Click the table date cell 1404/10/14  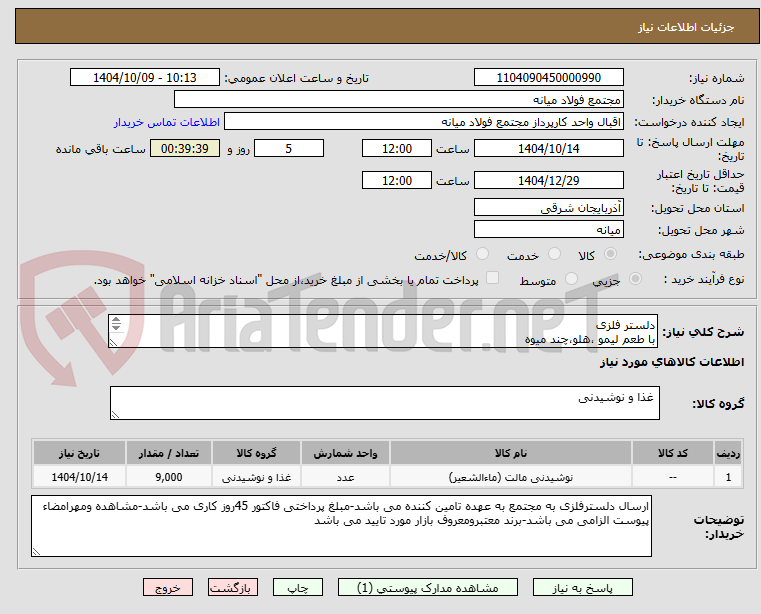click(79, 478)
